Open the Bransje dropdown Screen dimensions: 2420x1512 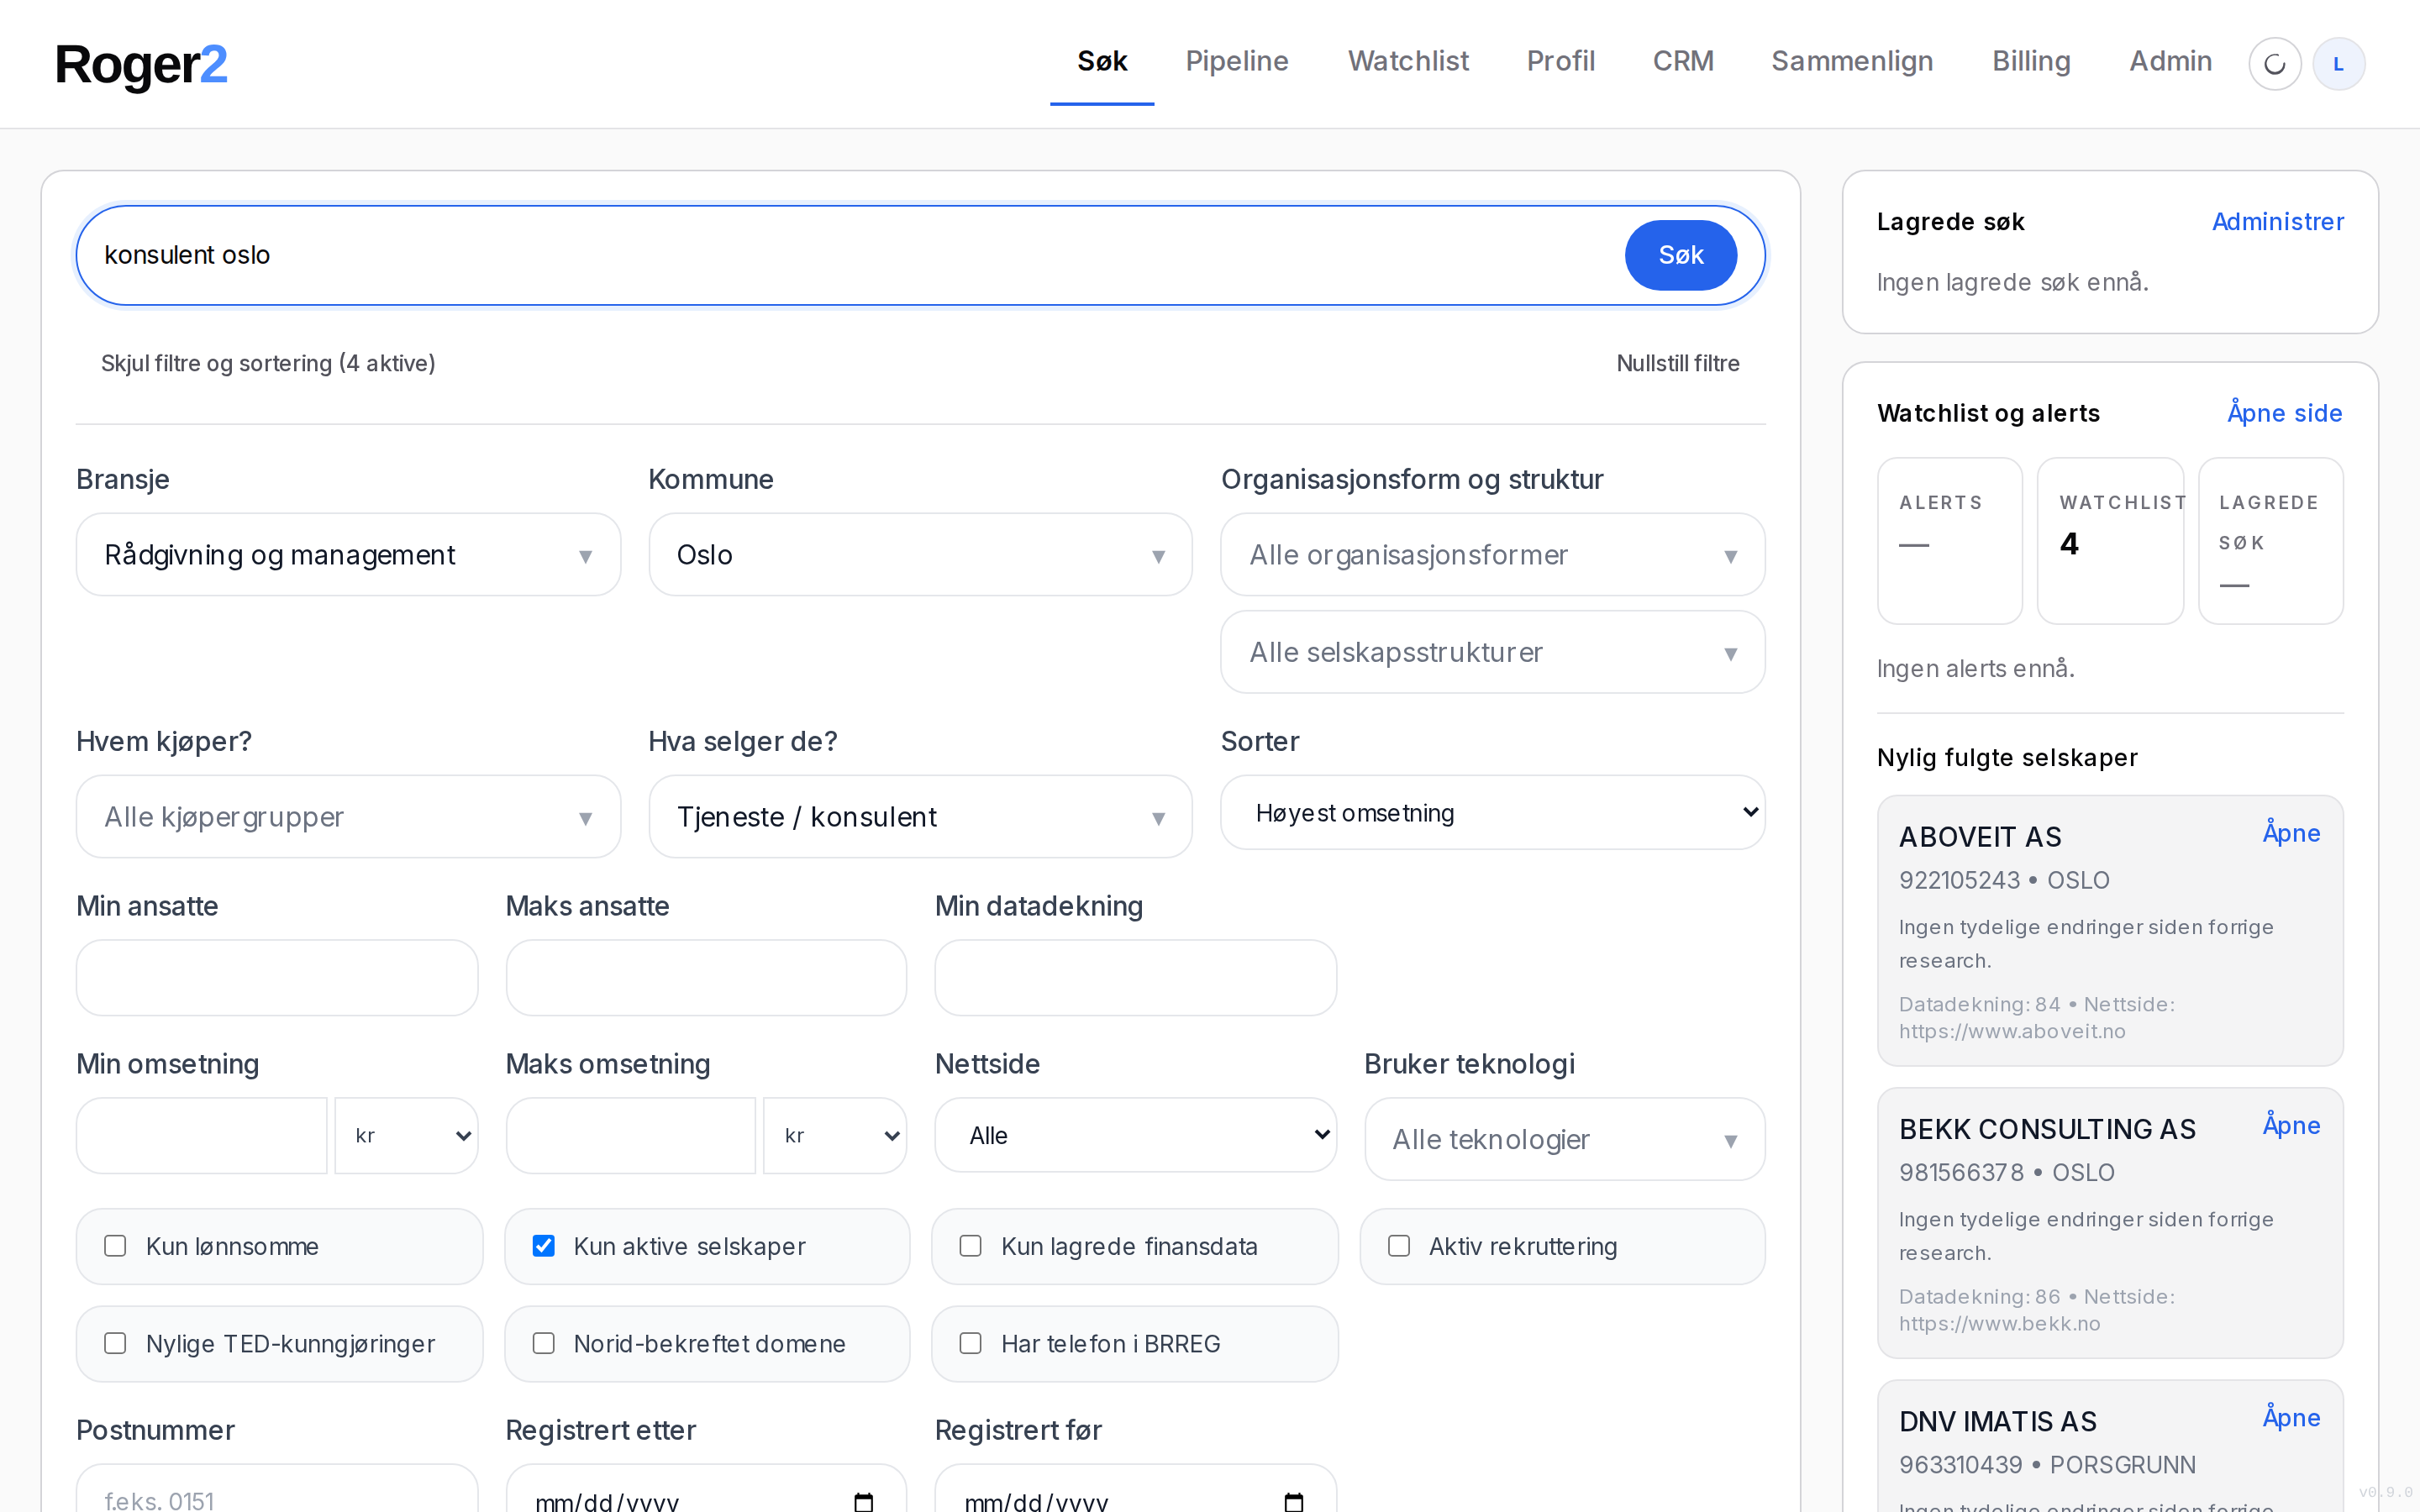click(x=348, y=555)
